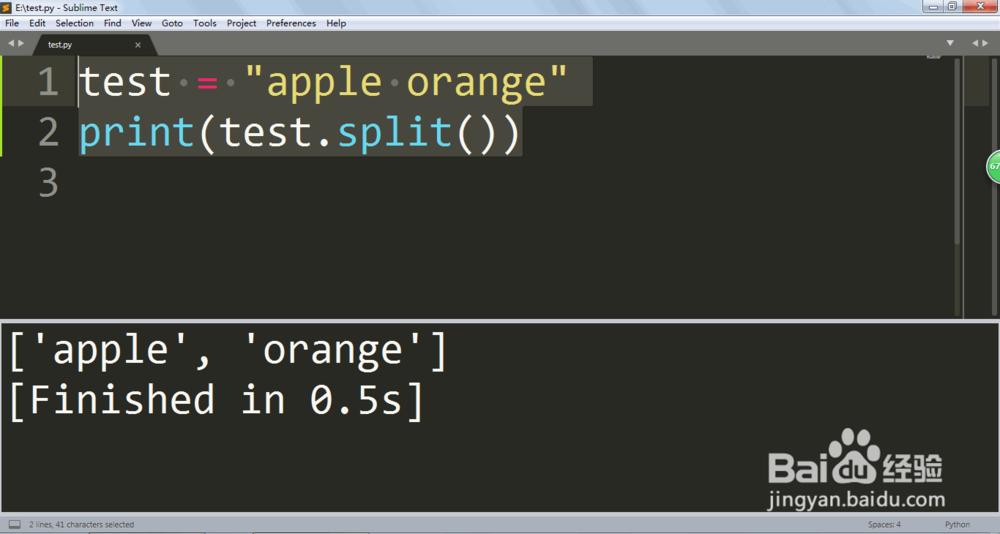Open the Goto menu

[x=172, y=23]
